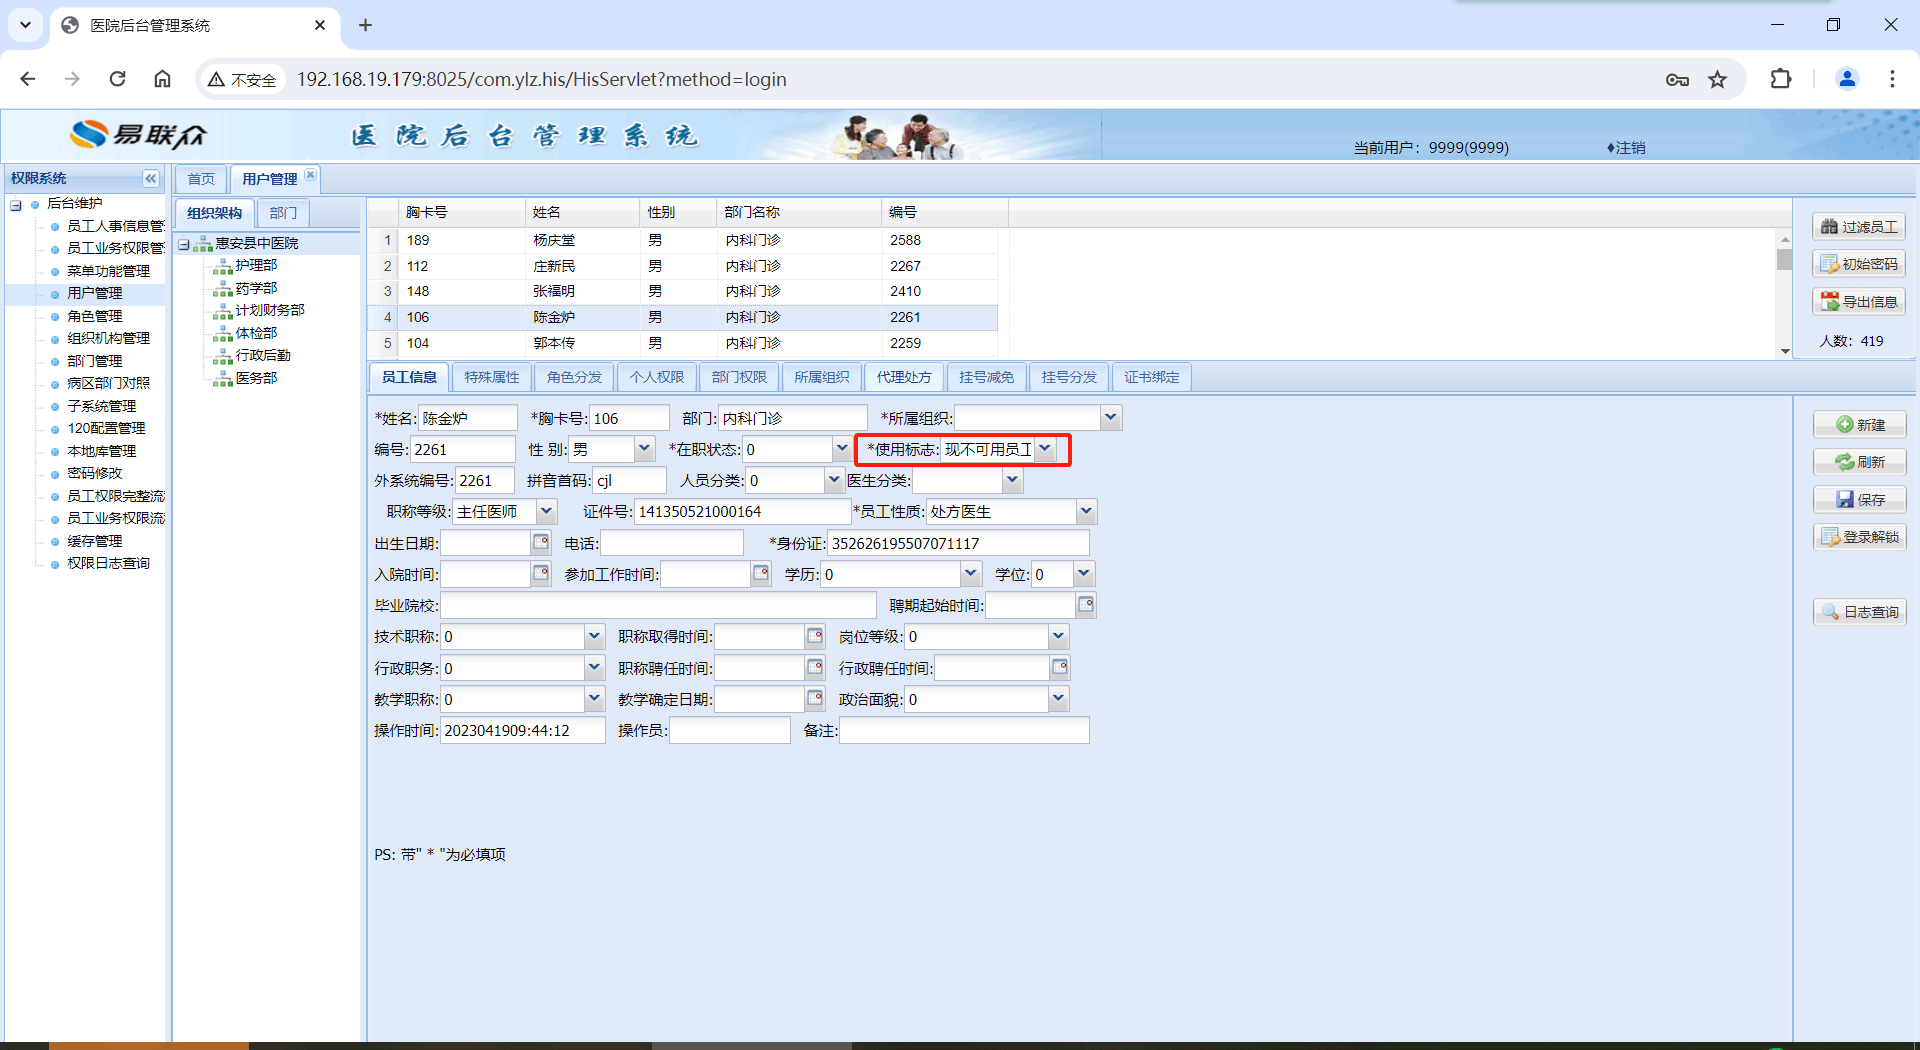Open the 首页 tab
Viewport: 1920px width, 1050px height.
click(201, 179)
